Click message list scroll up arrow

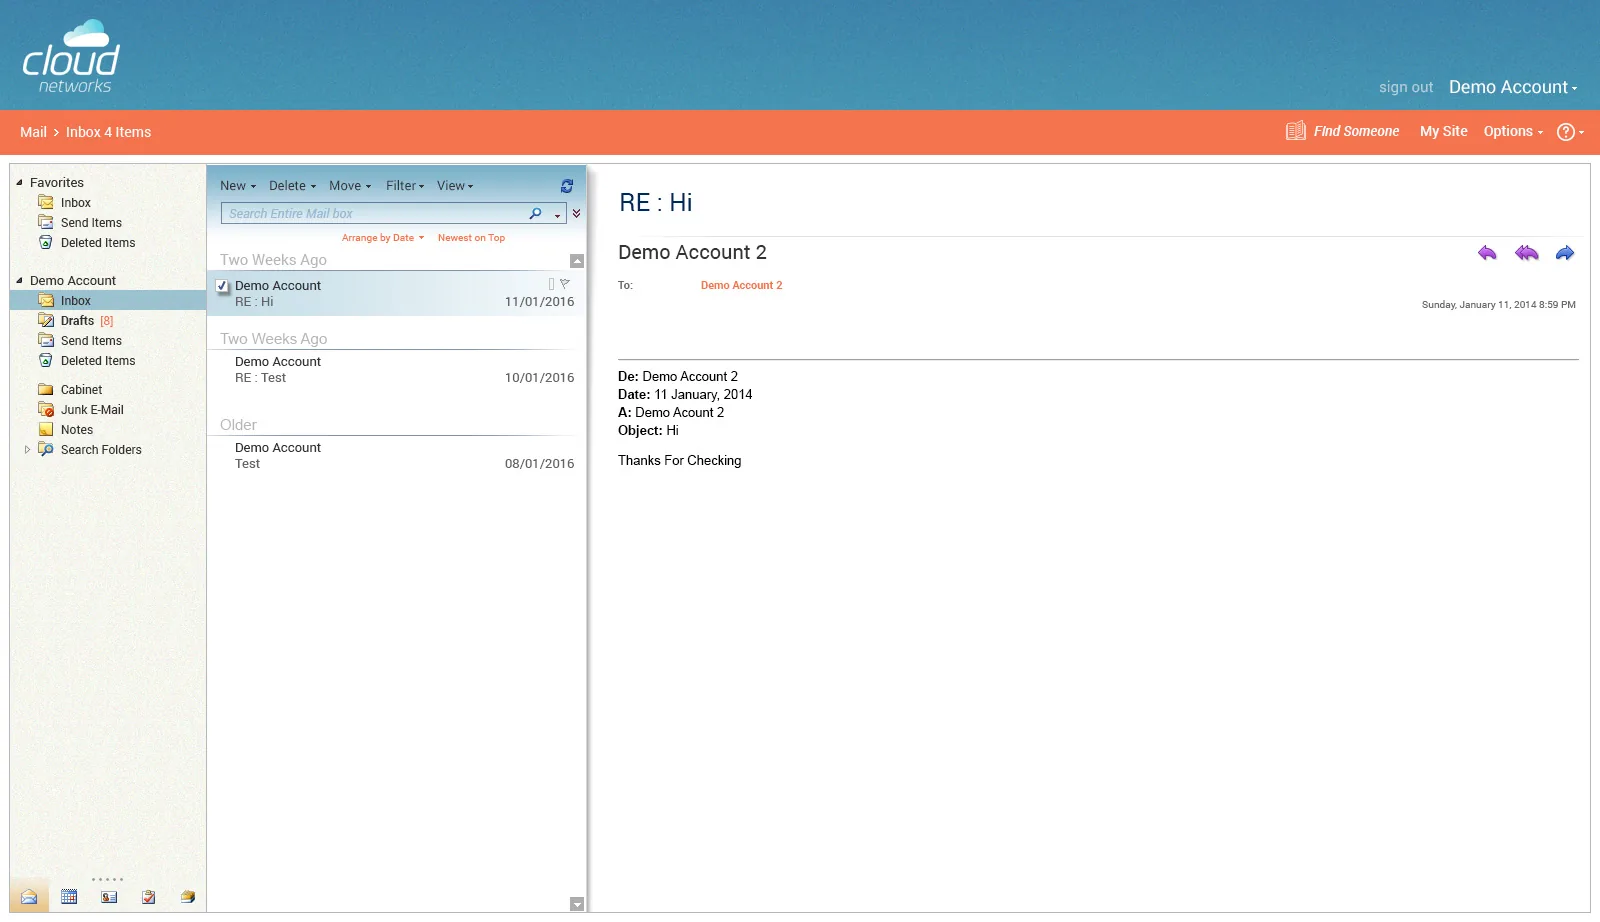pyautogui.click(x=577, y=261)
